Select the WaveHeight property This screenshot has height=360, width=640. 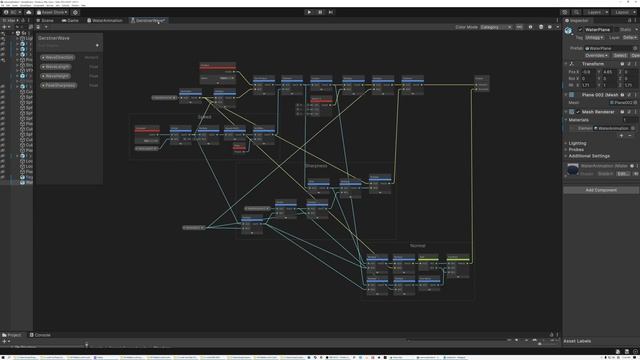[56, 76]
